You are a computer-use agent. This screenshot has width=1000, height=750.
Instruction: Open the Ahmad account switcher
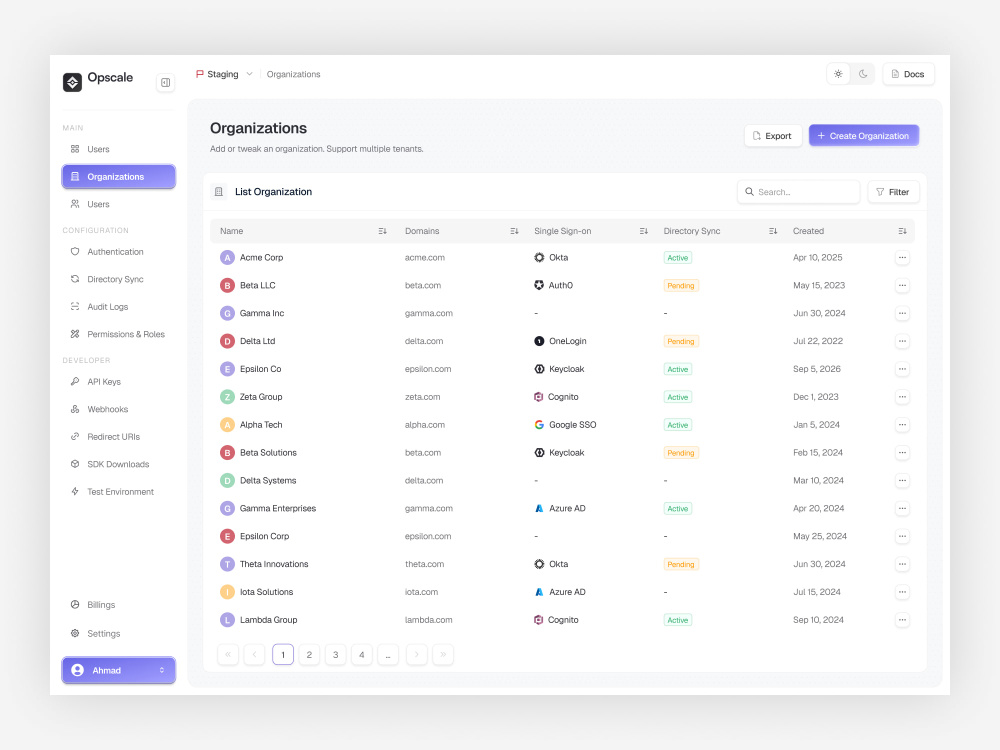[x=119, y=670]
